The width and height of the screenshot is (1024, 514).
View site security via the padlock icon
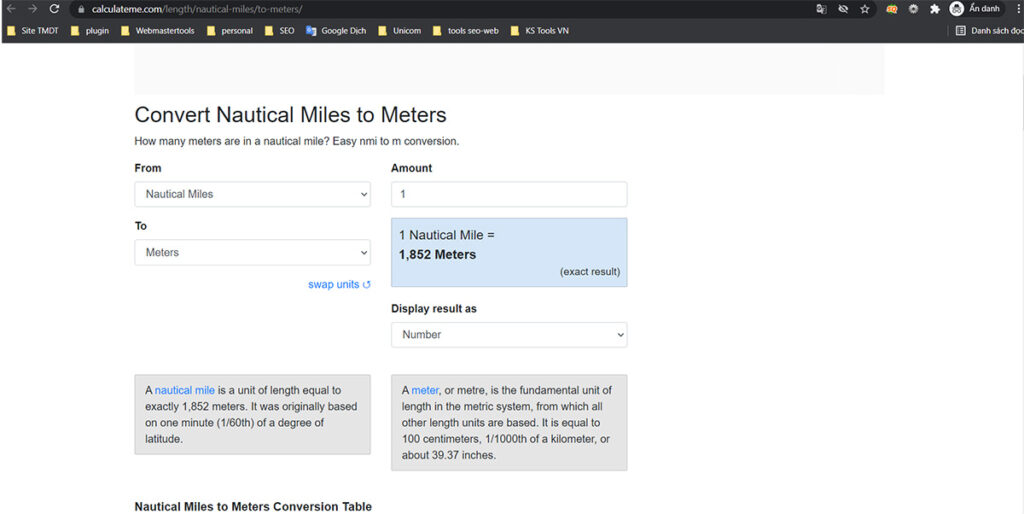81,9
